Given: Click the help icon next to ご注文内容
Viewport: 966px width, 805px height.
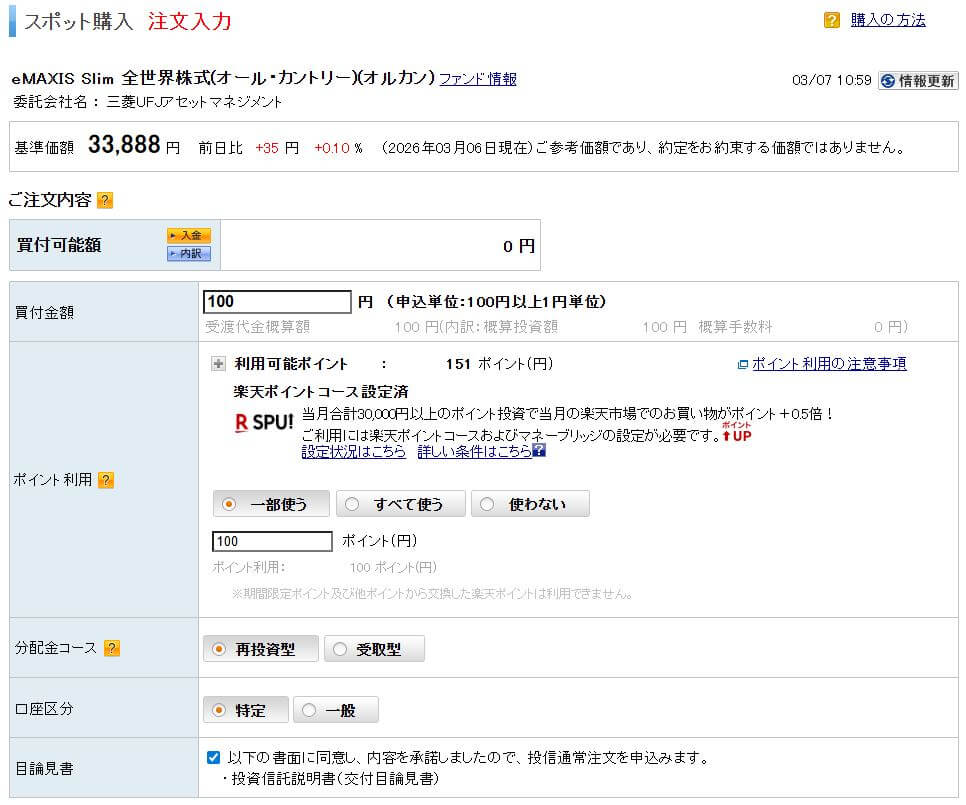Looking at the screenshot, I should [105, 200].
